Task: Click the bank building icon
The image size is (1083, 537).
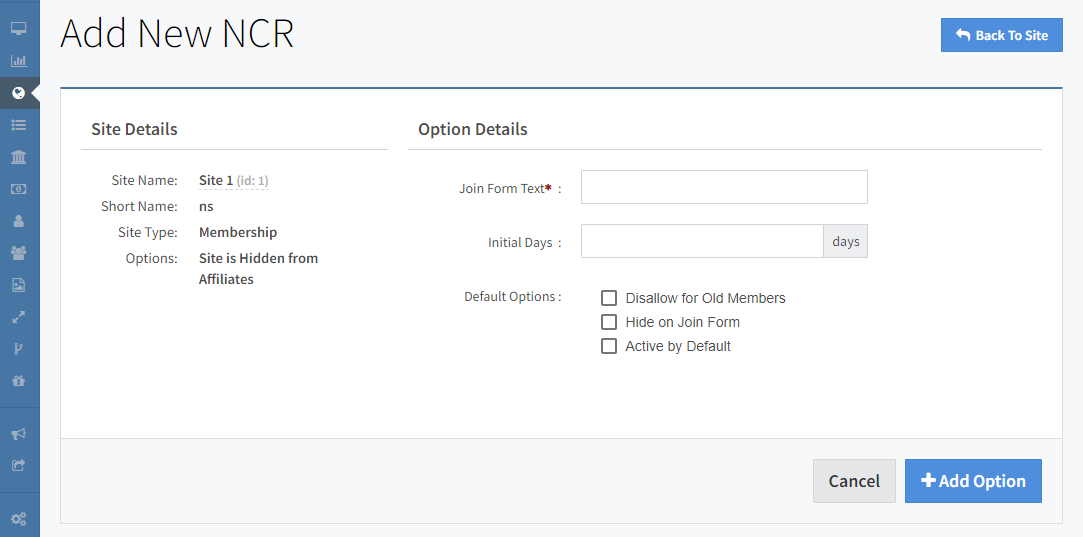Action: 18,157
